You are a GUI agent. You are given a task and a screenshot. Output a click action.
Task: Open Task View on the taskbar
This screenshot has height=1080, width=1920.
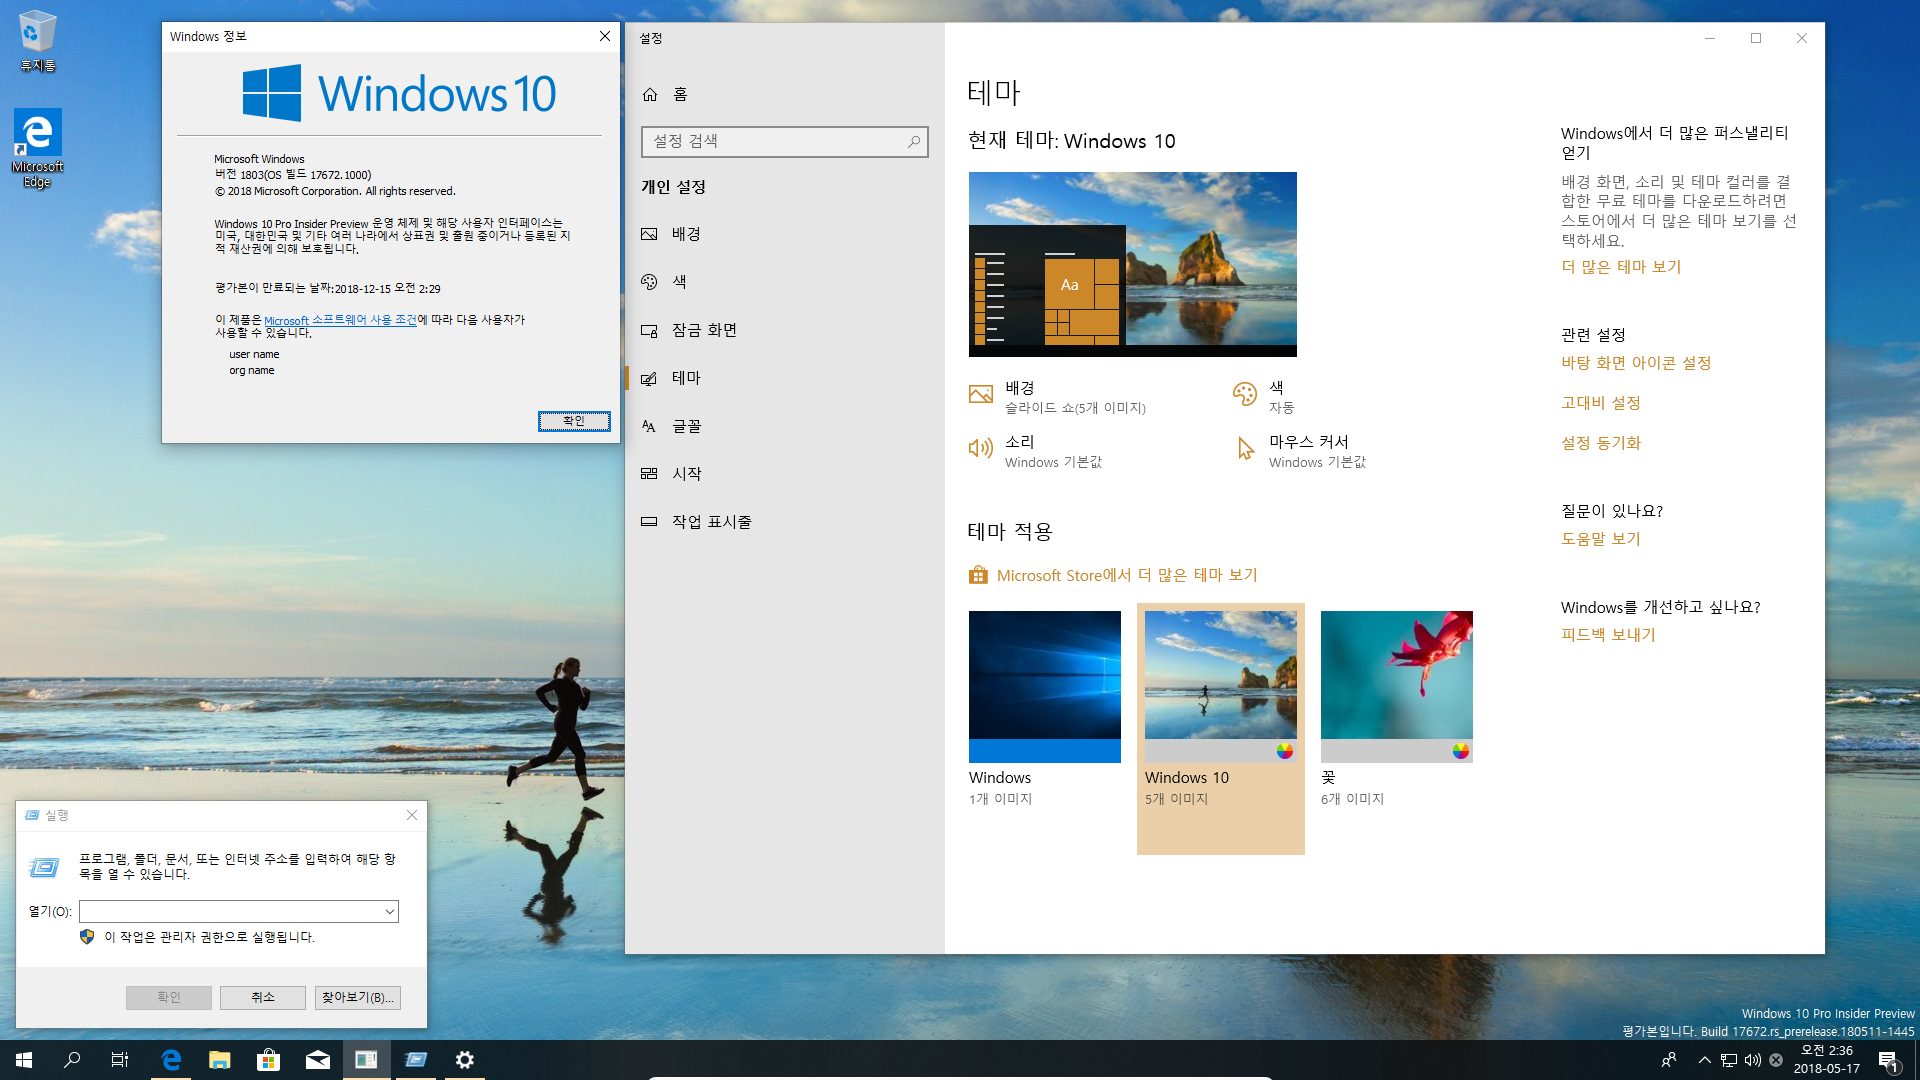click(120, 1060)
